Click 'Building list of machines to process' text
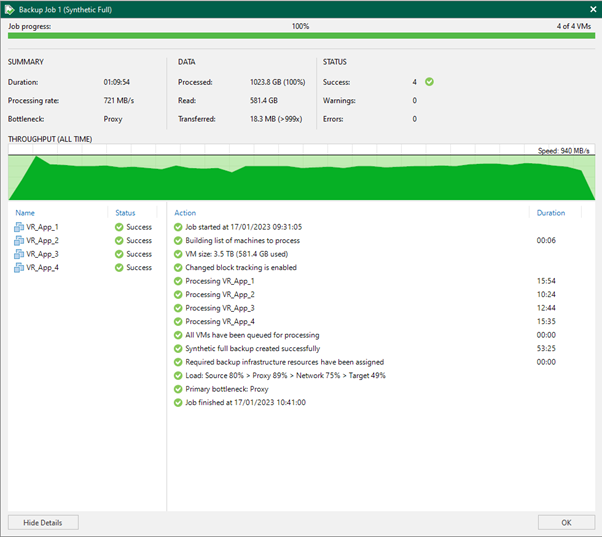This screenshot has height=537, width=602. pos(242,240)
